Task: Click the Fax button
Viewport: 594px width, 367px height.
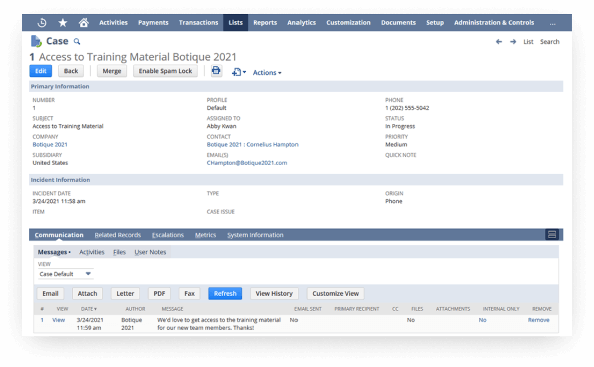Action: click(189, 294)
